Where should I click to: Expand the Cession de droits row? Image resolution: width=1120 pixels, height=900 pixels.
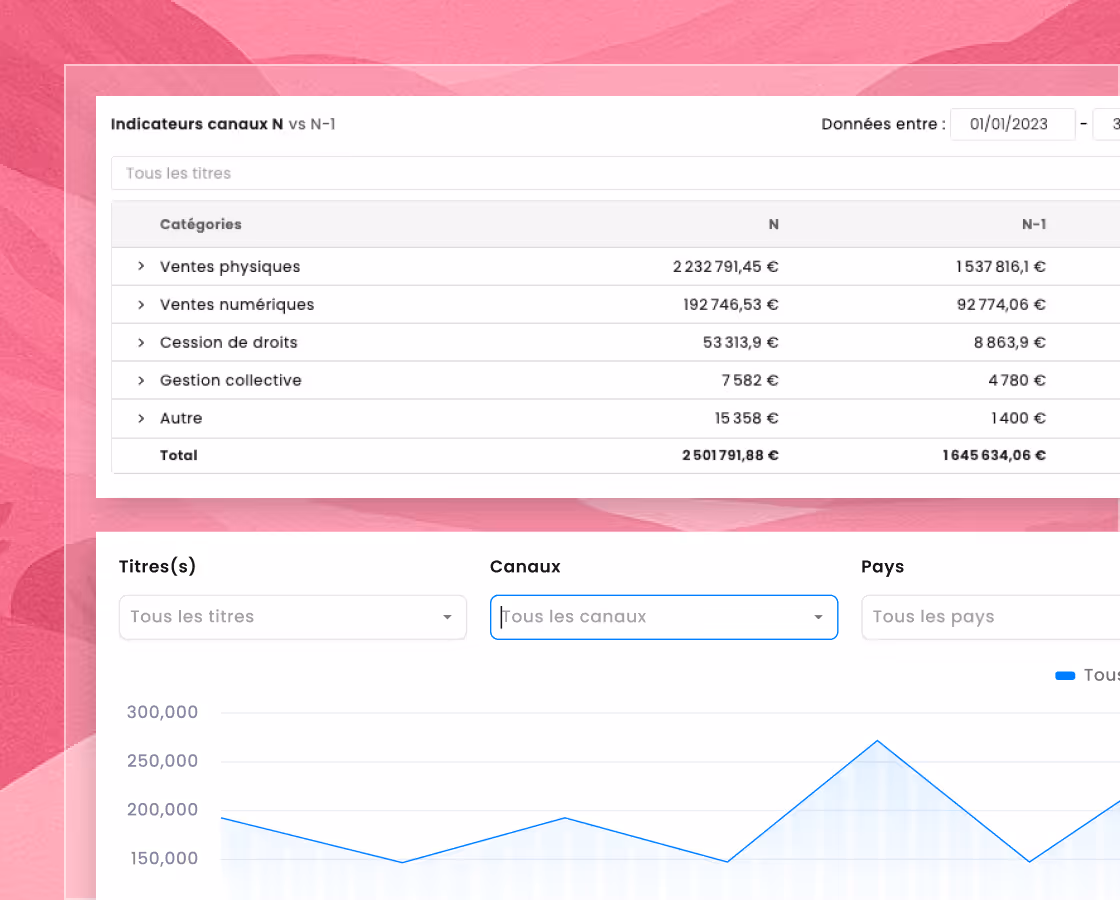[141, 342]
